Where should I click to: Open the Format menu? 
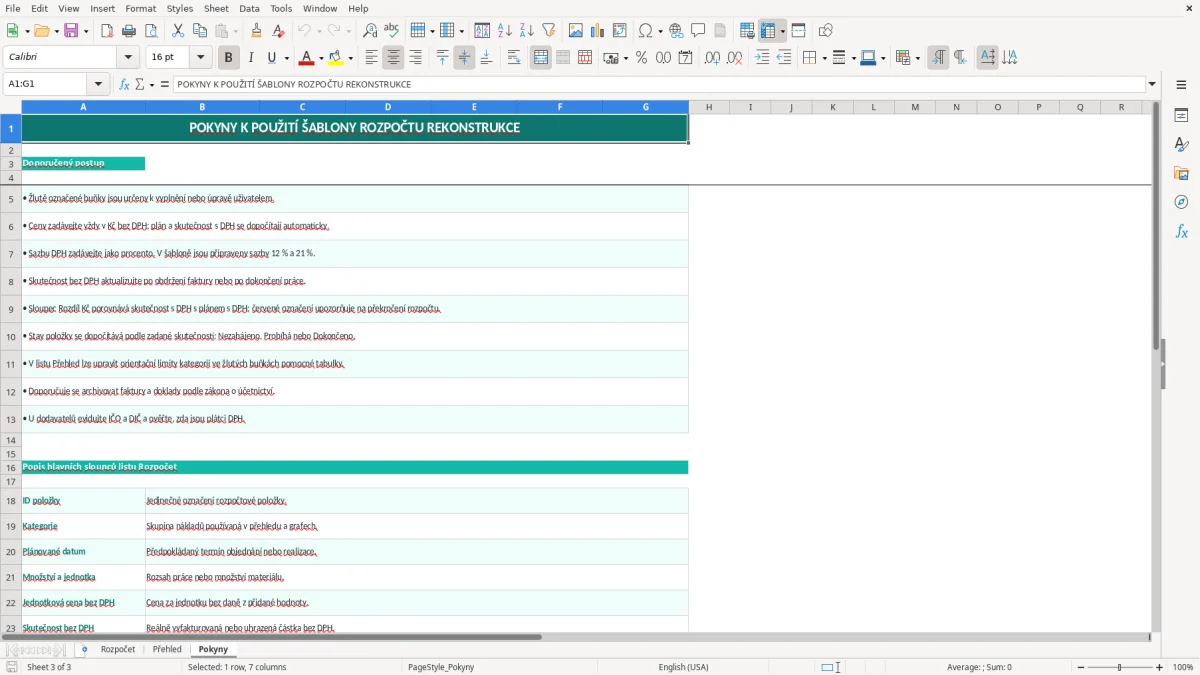[141, 8]
